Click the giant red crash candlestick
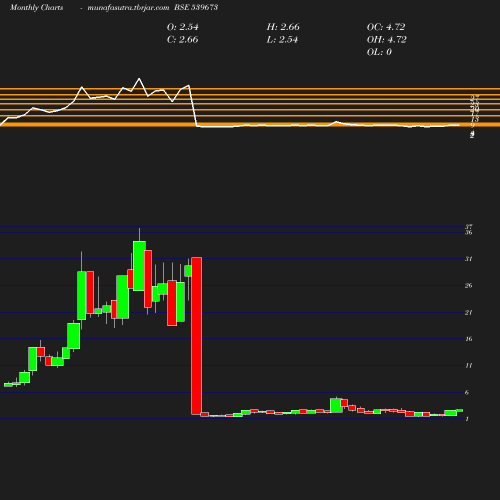Screen dimensions: 500x500 click(x=197, y=336)
